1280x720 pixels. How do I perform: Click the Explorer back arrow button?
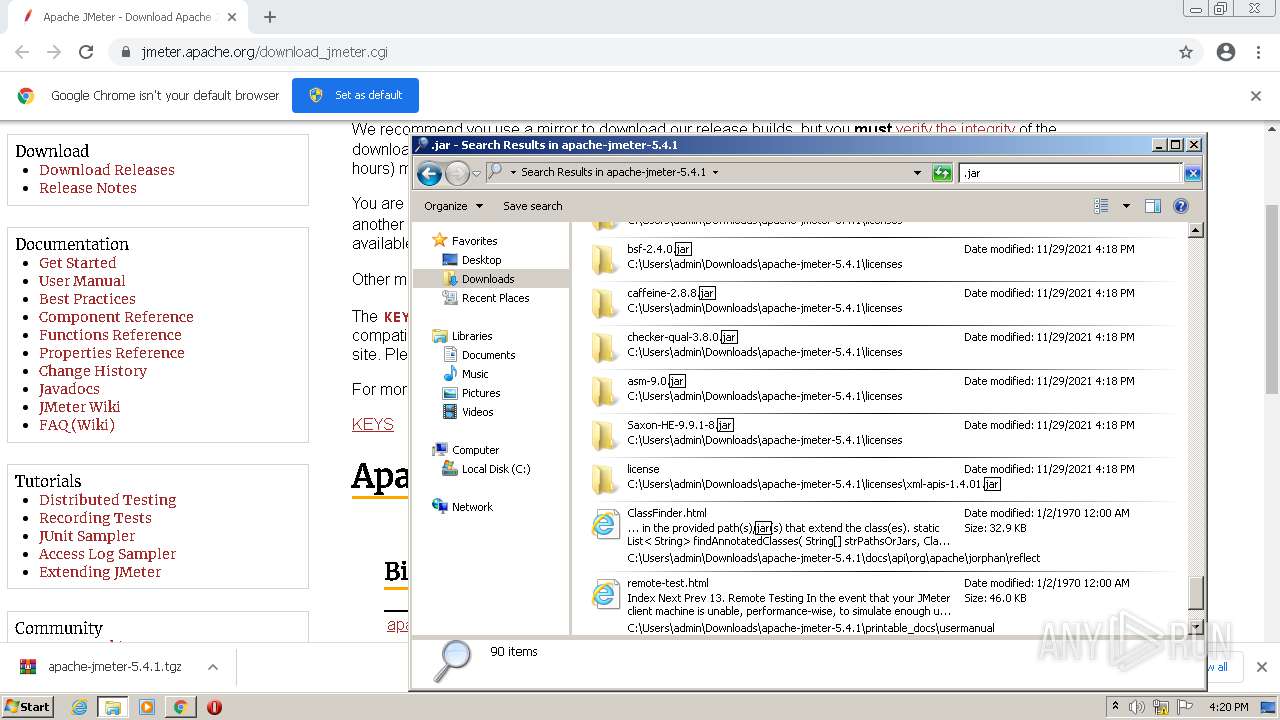click(x=429, y=173)
